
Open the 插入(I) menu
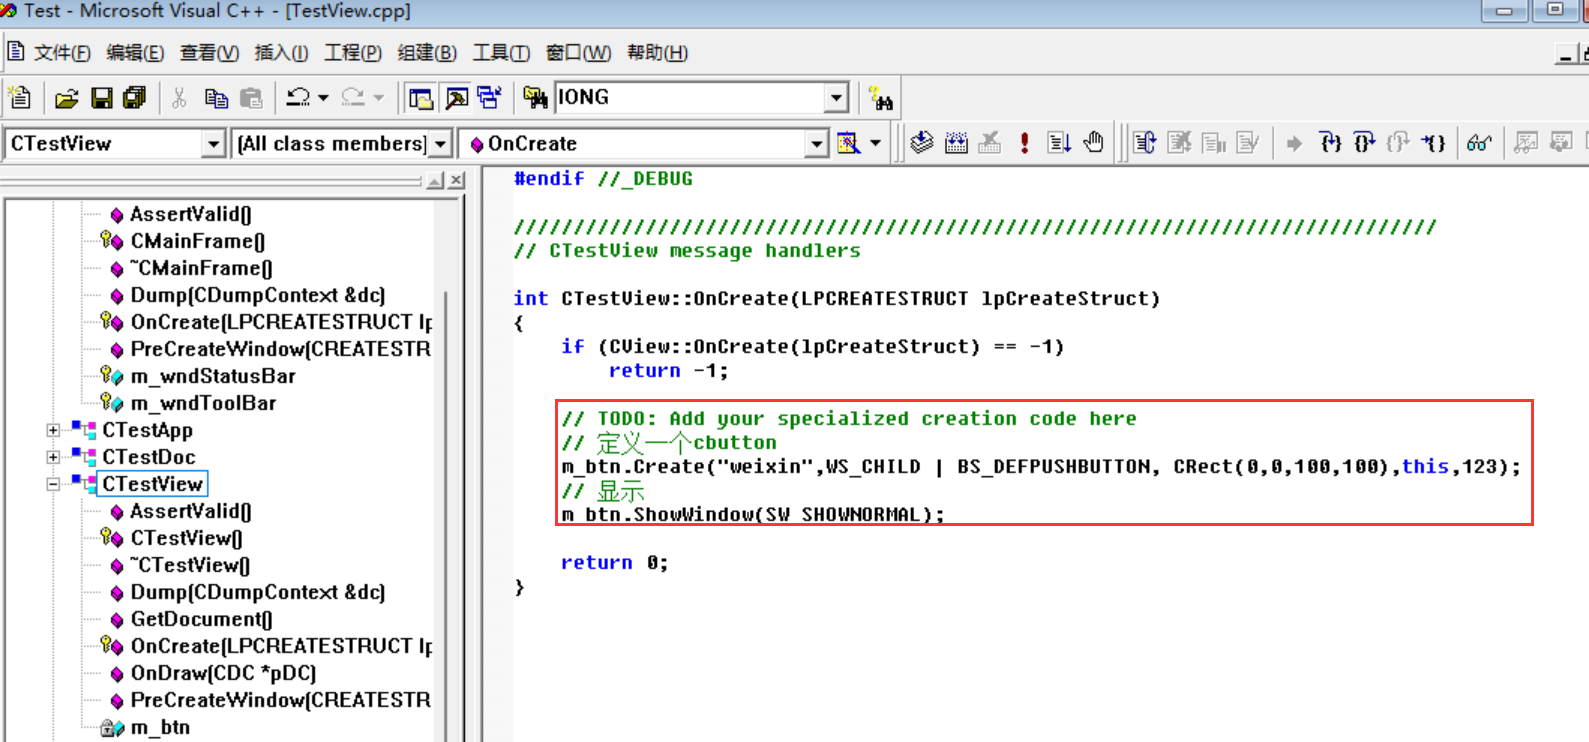(x=281, y=53)
